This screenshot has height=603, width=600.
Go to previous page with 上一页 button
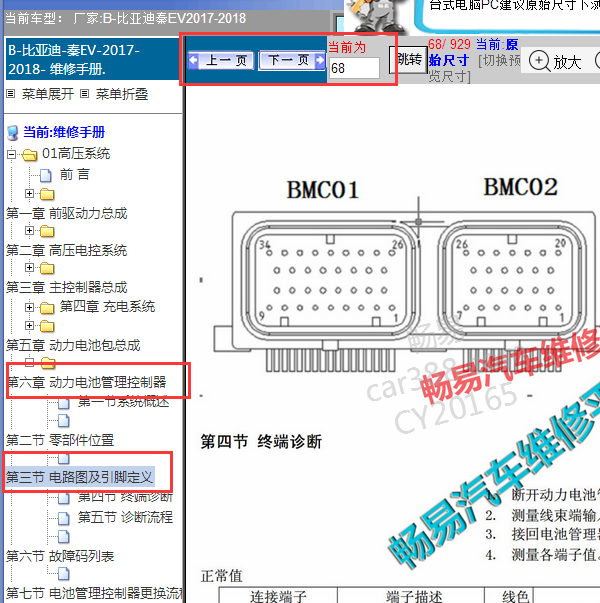click(x=221, y=60)
